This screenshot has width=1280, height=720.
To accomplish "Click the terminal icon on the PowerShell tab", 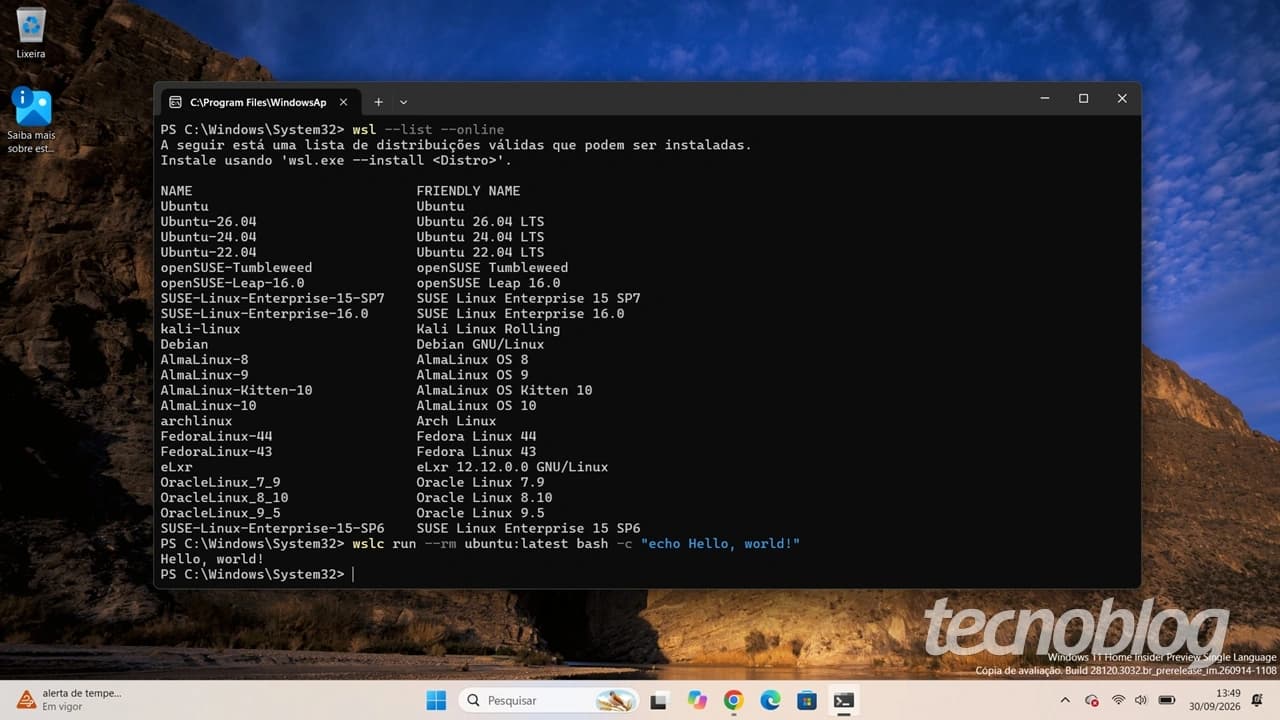I will [176, 102].
